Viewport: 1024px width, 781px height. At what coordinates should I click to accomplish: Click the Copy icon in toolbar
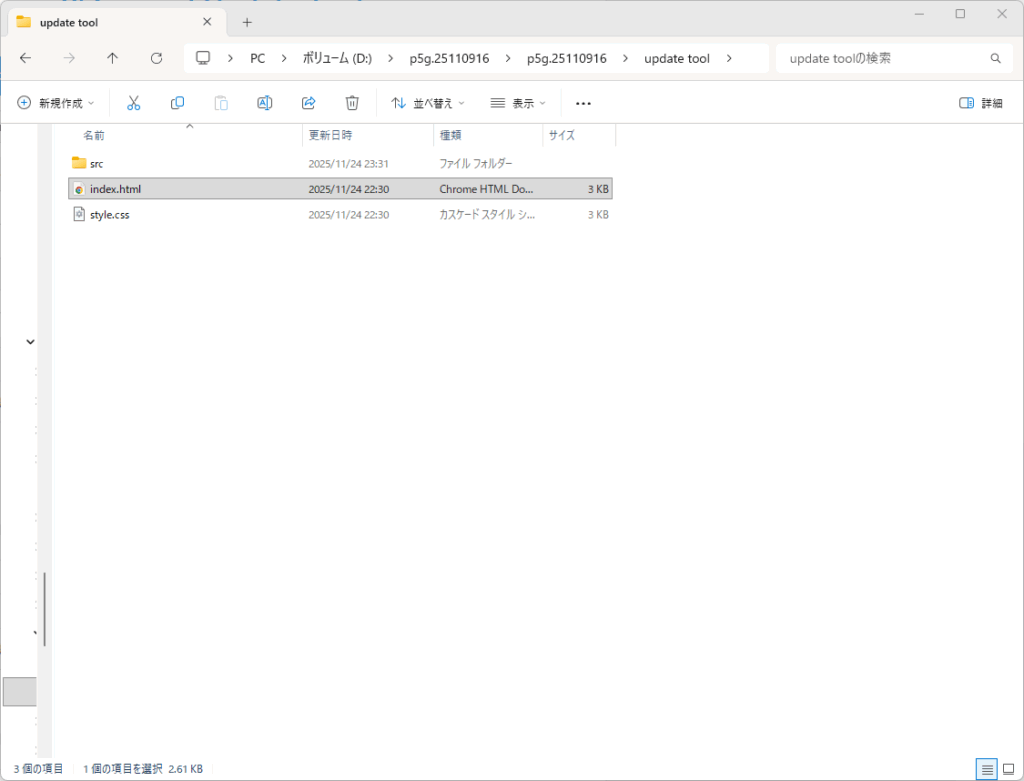(x=177, y=103)
